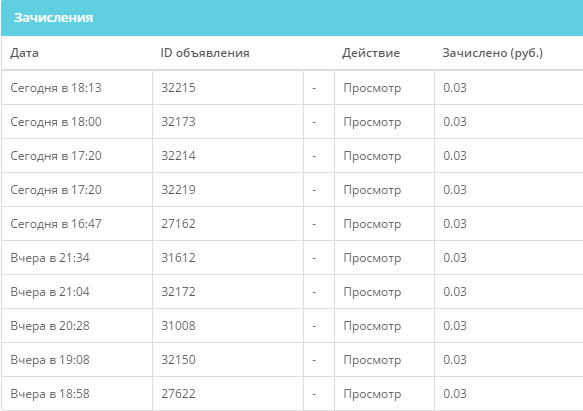Image resolution: width=583 pixels, height=411 pixels.
Task: Click the Зачисления panel header
Action: click(x=292, y=18)
